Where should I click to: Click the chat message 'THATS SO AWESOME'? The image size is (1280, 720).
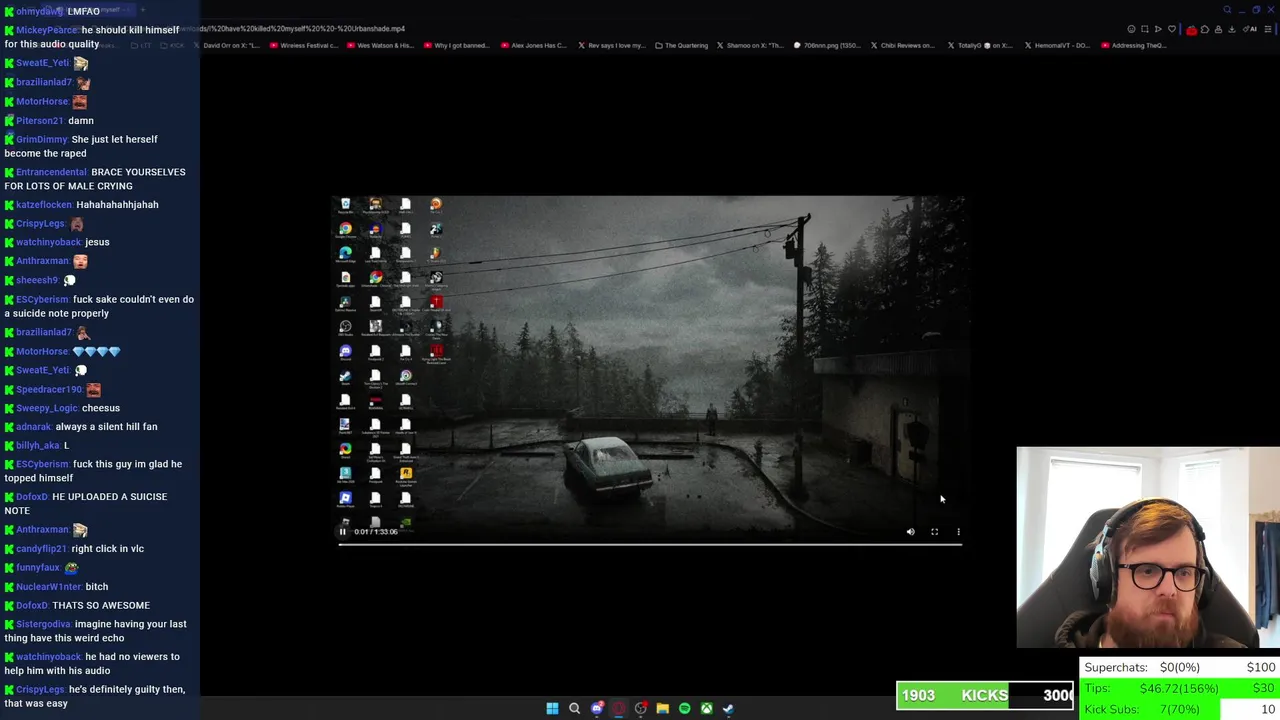click(101, 605)
